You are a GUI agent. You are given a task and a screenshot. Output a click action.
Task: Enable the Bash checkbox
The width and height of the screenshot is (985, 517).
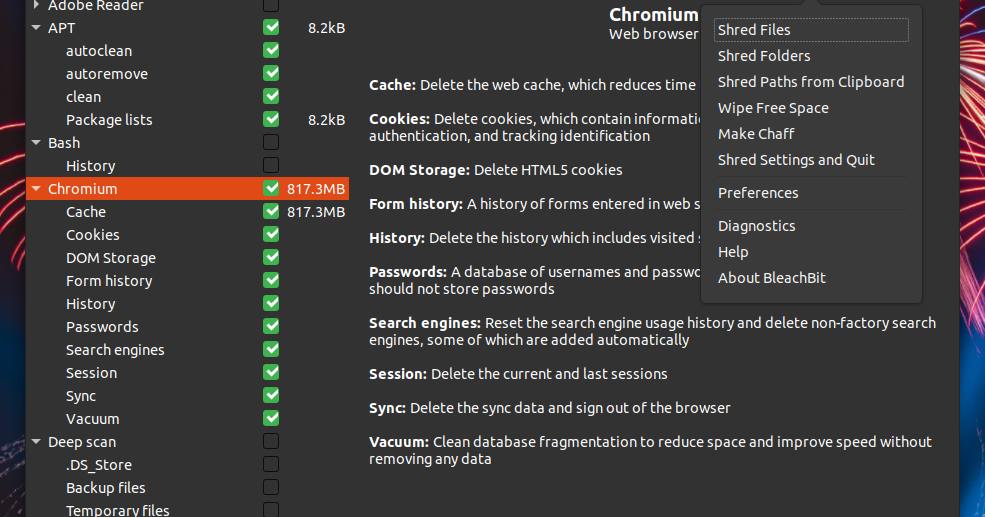click(x=271, y=143)
